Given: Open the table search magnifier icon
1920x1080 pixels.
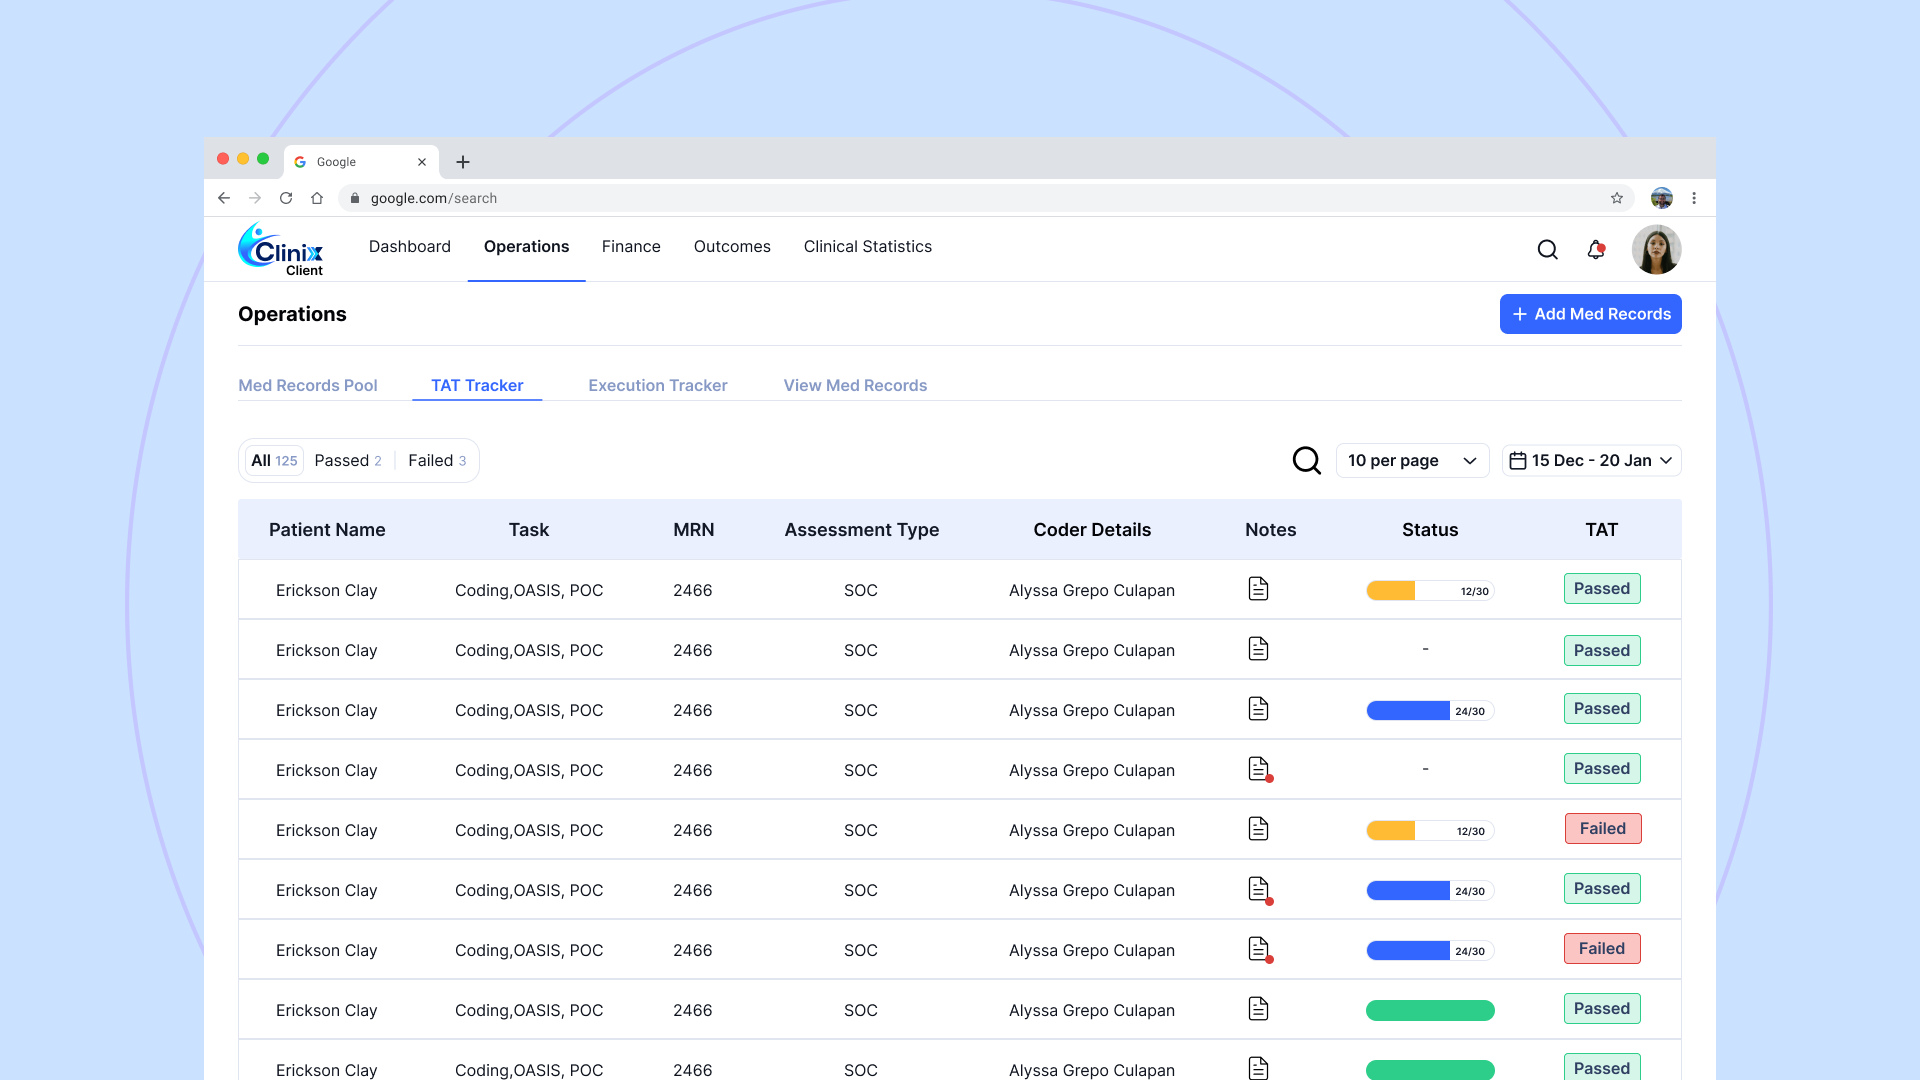Looking at the screenshot, I should [1306, 460].
